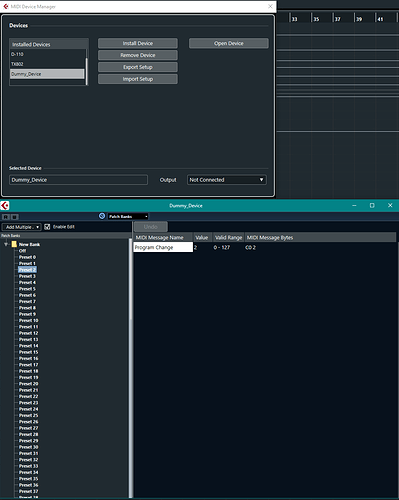The height and width of the screenshot is (500, 399).
Task: Collapse the New Bank tree node
Action: 6,244
